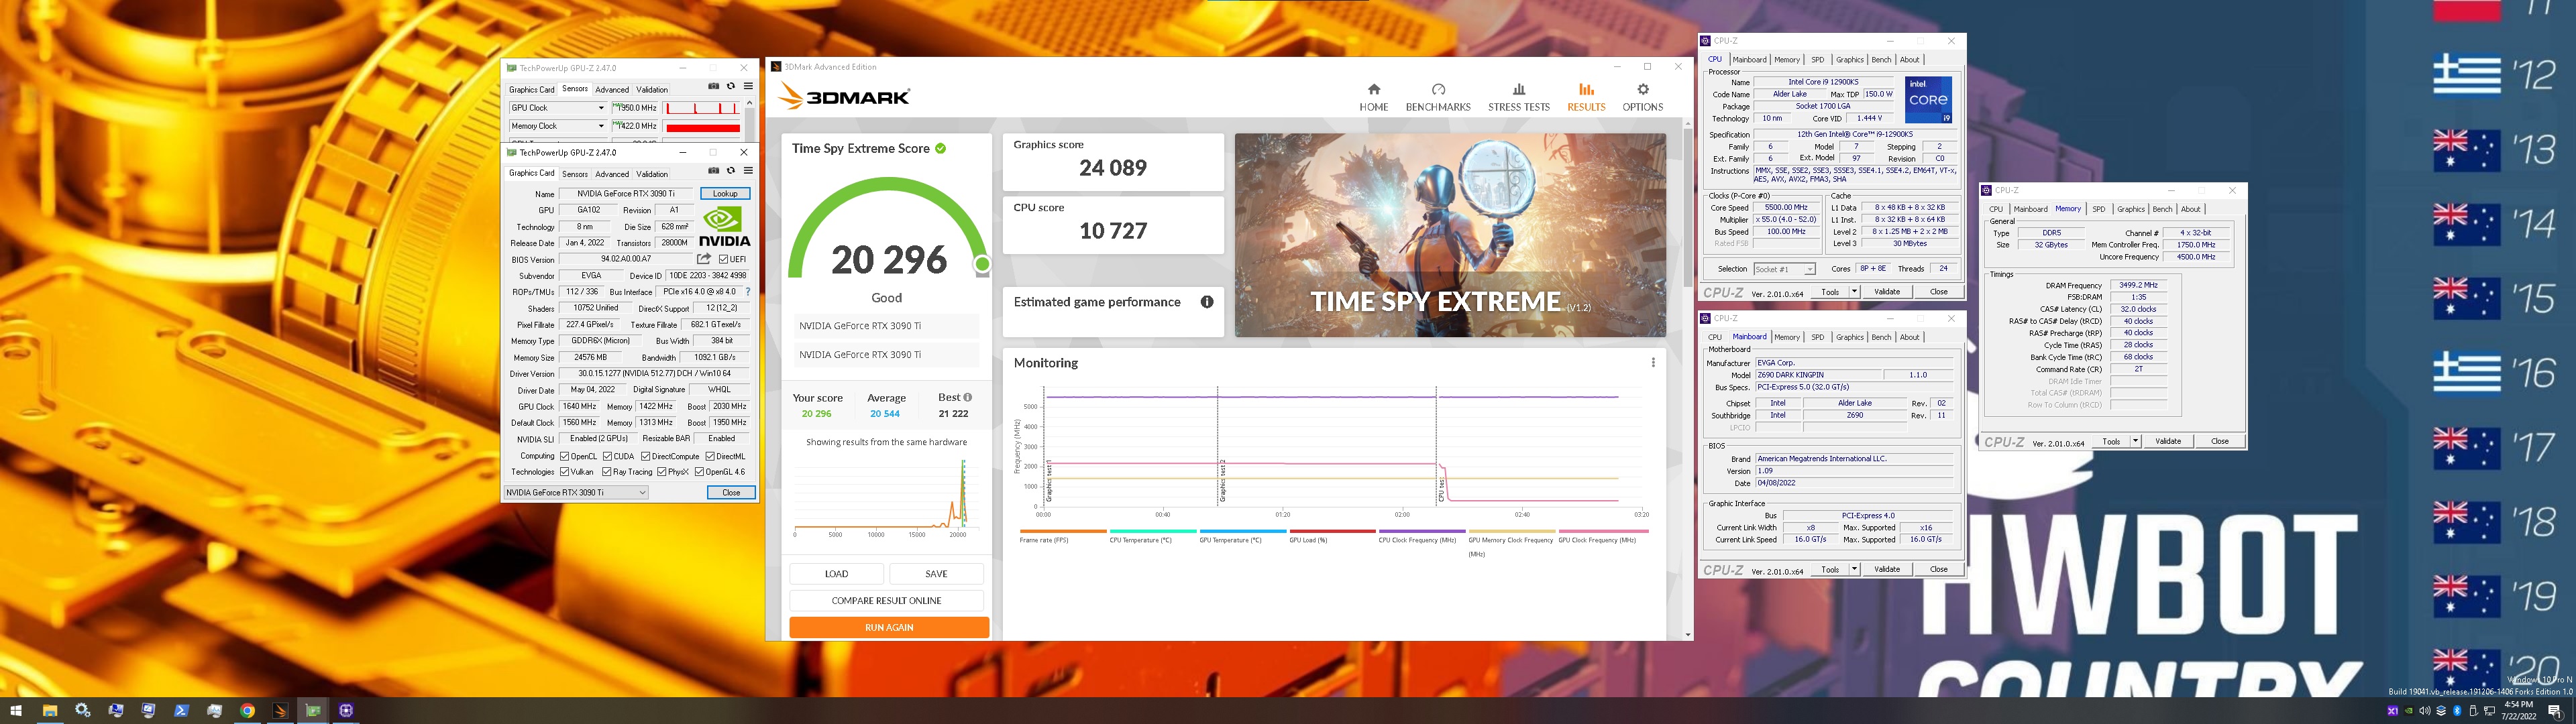Toggle DirectML checkbox in GPU-Z
Screen dimensions: 2576x724
click(710, 456)
